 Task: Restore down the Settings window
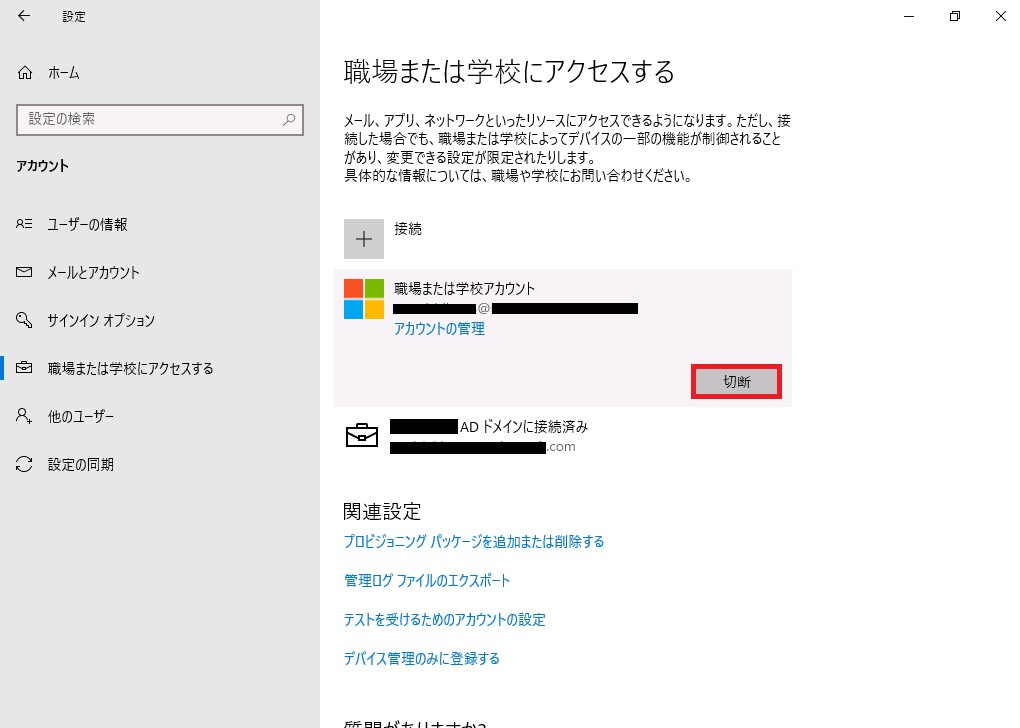click(x=954, y=16)
